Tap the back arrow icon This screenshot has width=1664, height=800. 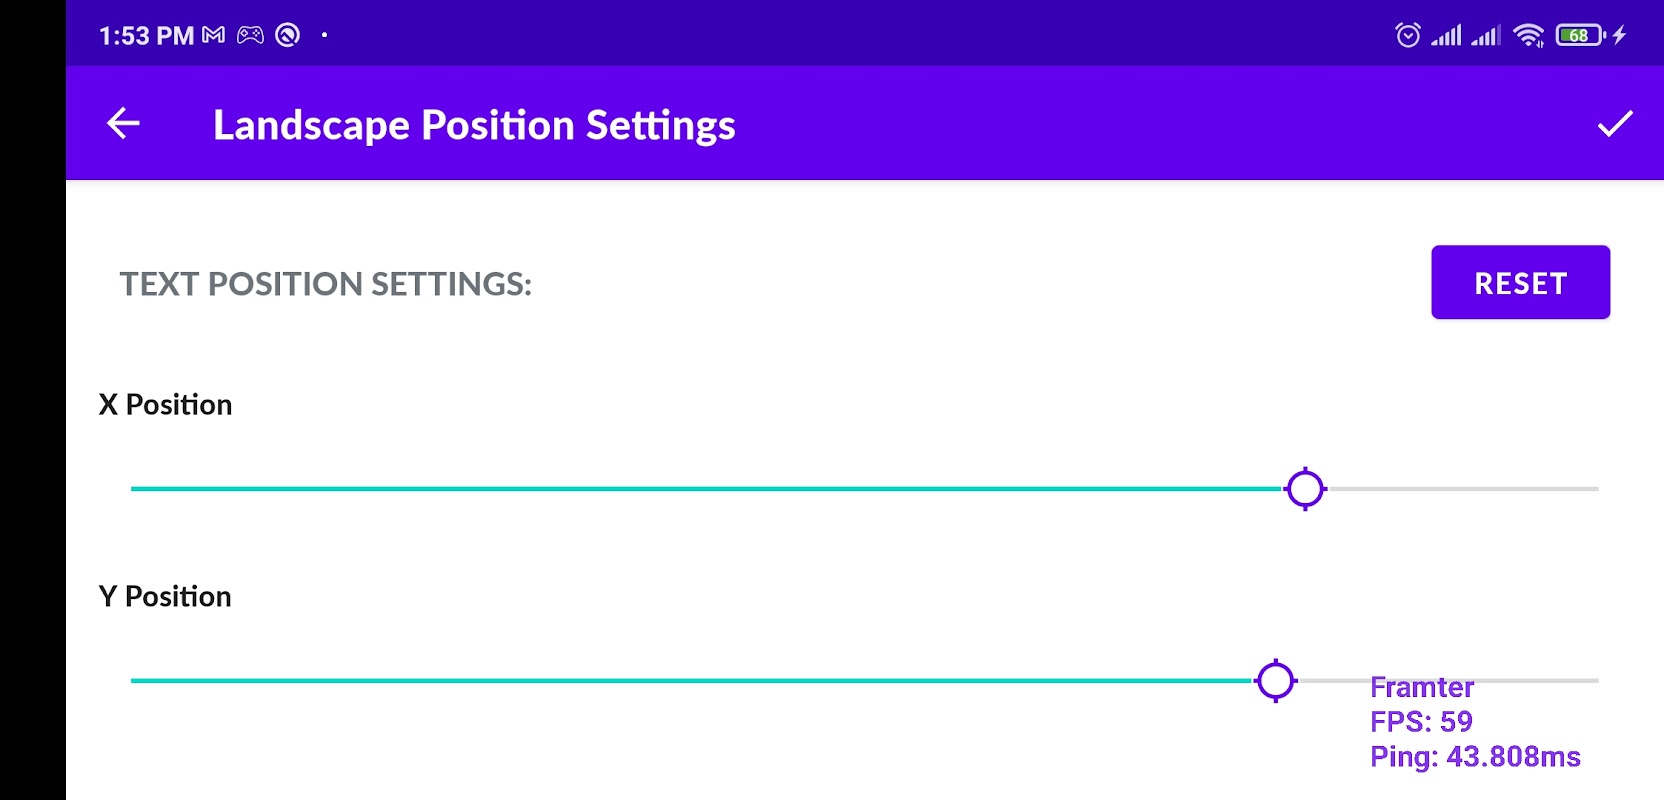point(123,124)
